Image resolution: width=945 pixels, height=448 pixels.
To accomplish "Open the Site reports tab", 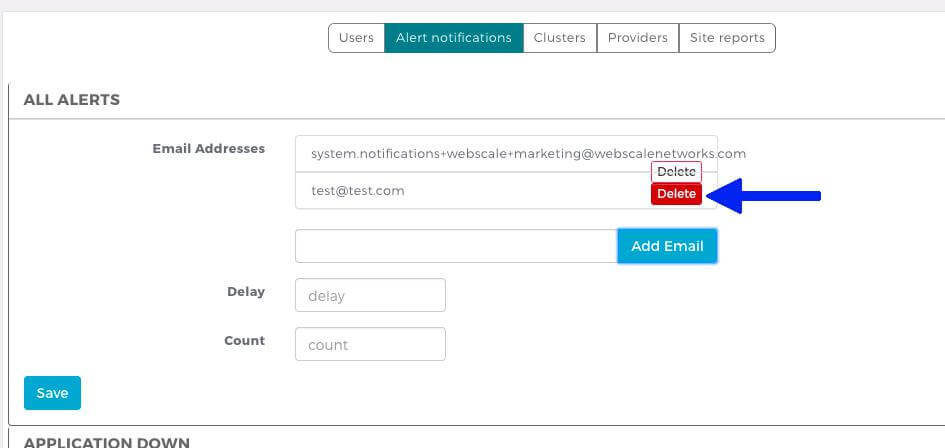I will [727, 38].
